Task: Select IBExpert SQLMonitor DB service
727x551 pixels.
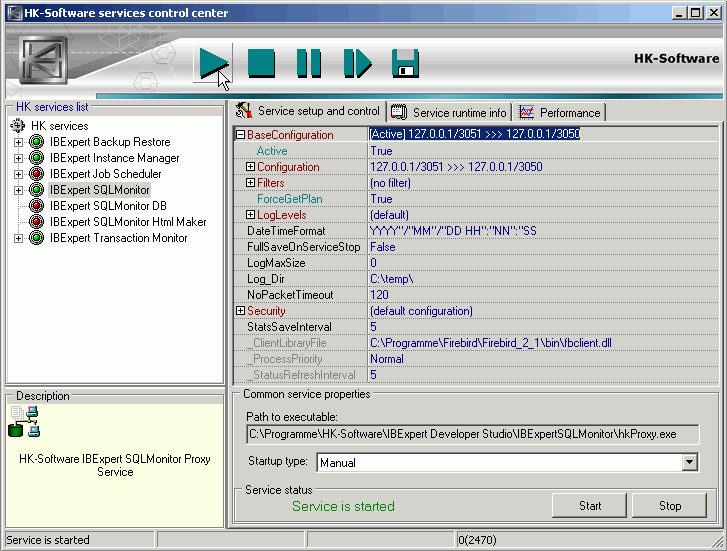Action: click(x=108, y=206)
